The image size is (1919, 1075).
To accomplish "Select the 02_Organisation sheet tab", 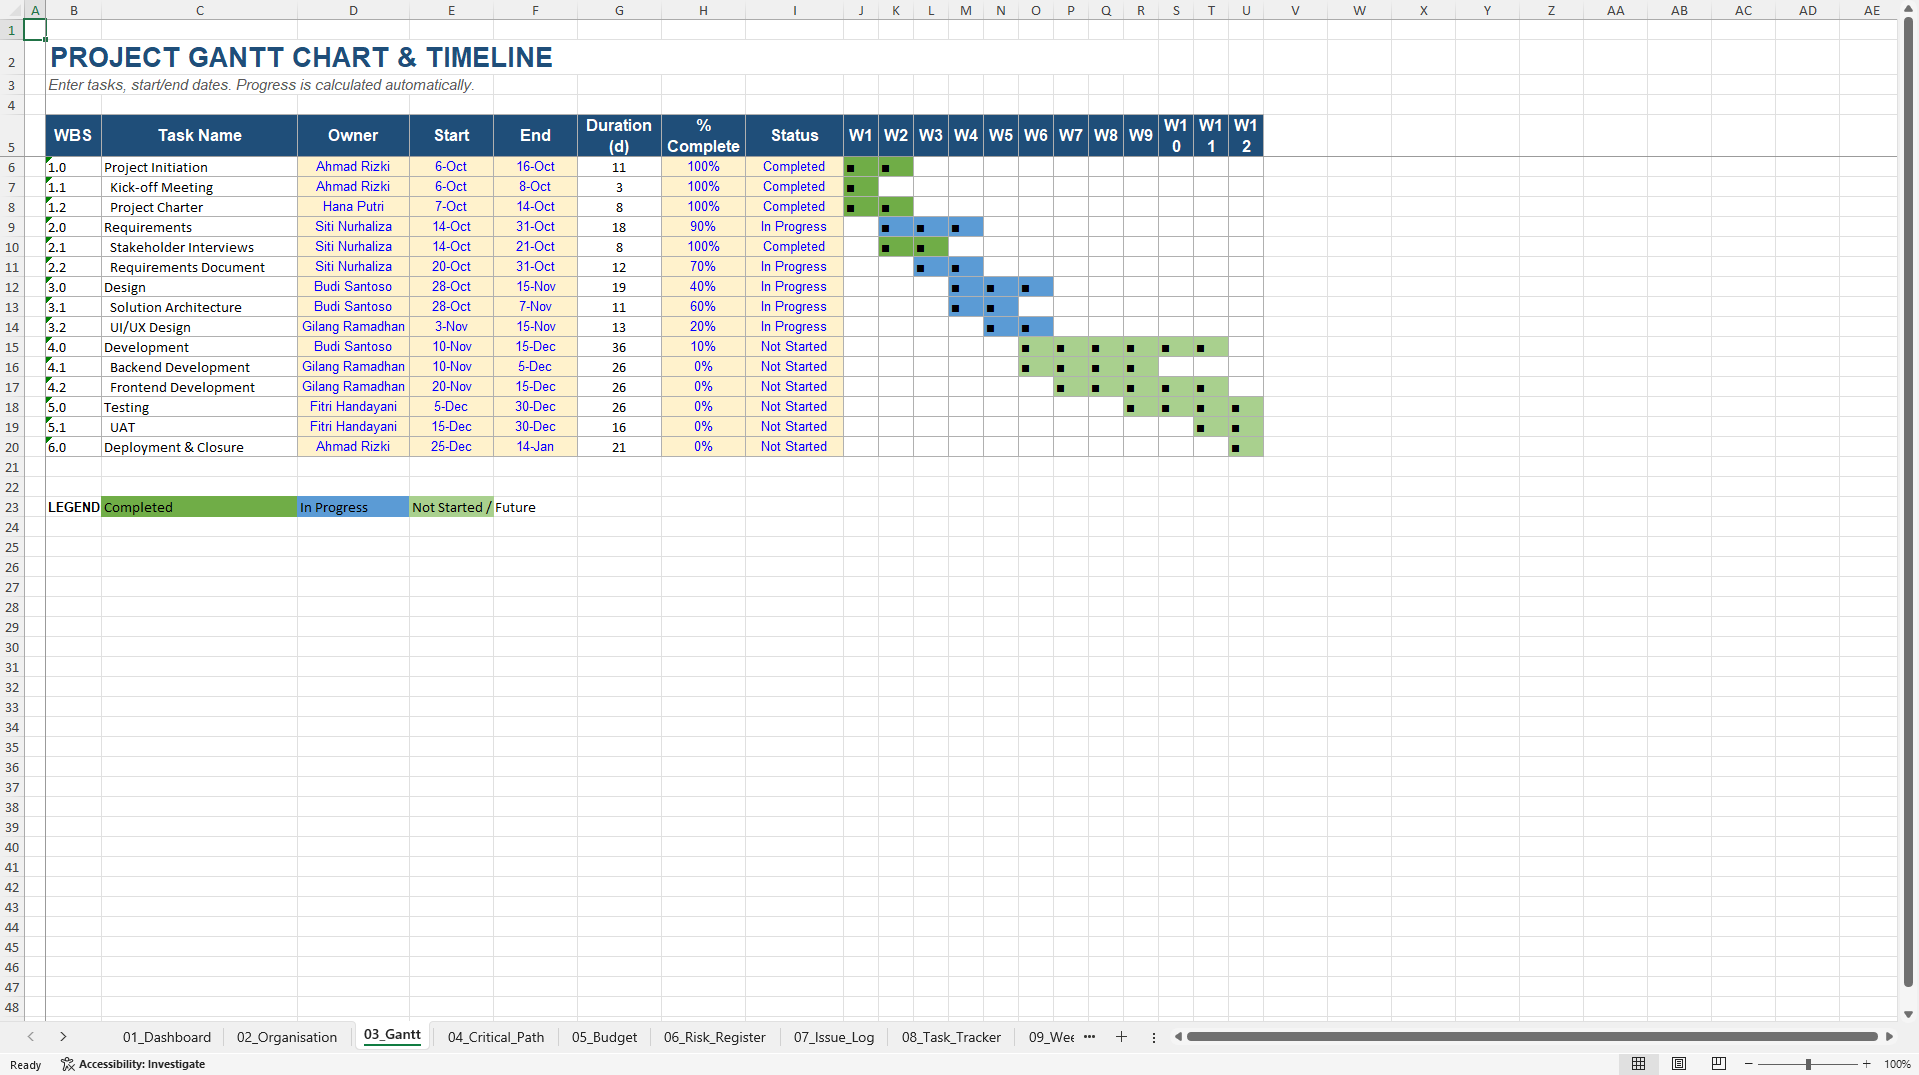I will click(x=287, y=1037).
